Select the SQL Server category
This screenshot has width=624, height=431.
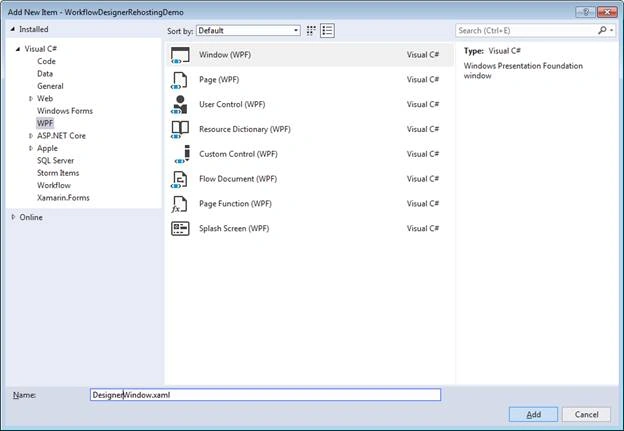tap(55, 160)
